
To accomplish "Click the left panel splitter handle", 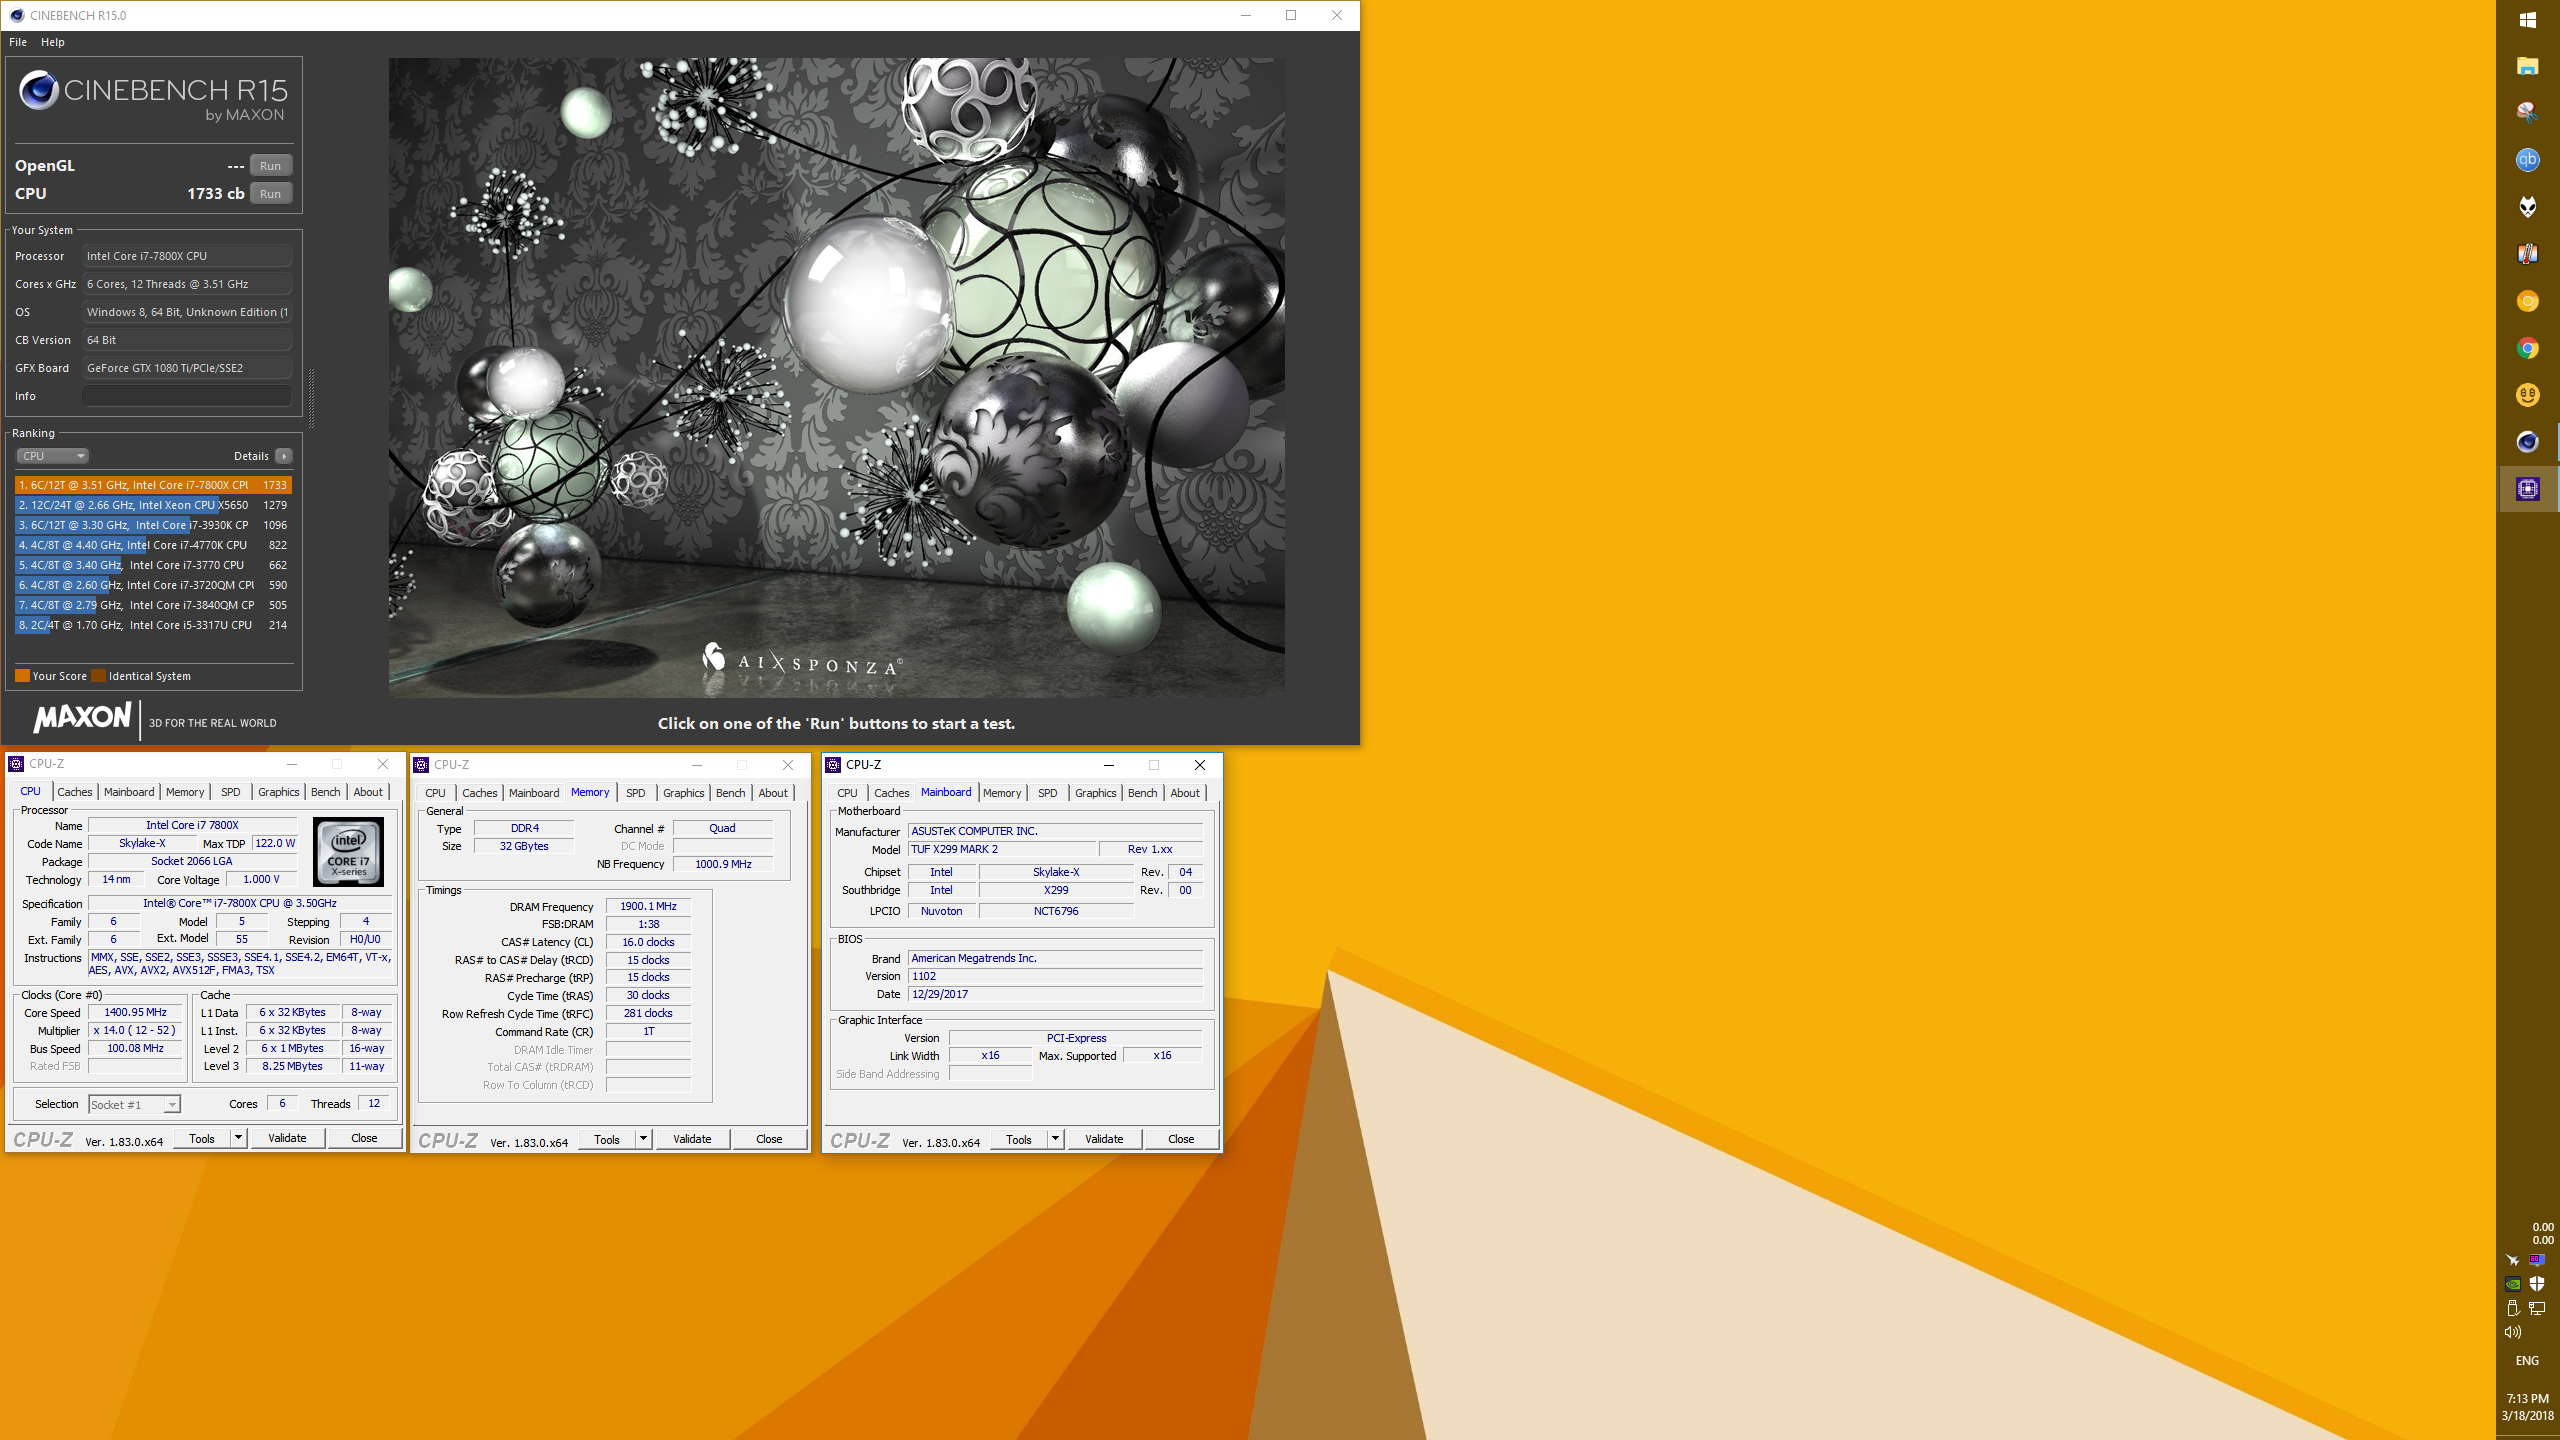I will pyautogui.click(x=312, y=398).
